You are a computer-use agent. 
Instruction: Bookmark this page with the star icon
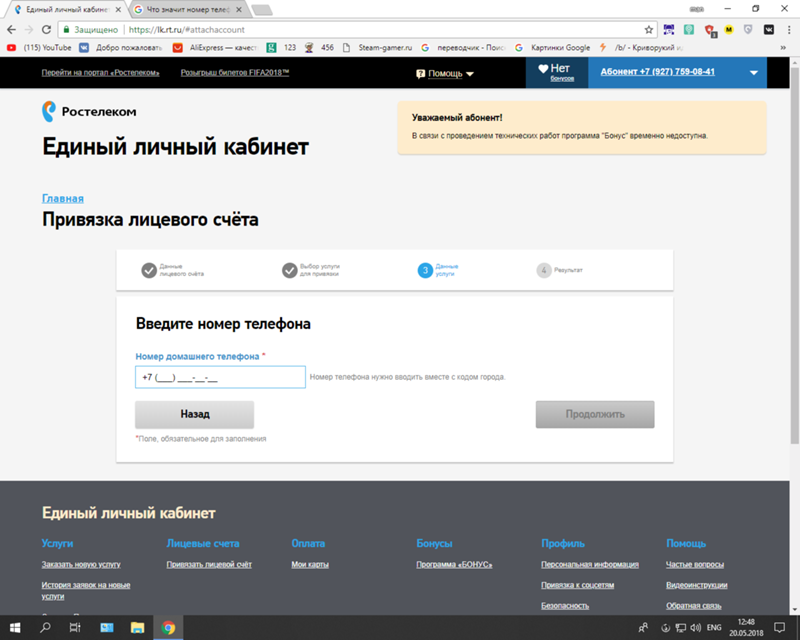(x=649, y=30)
